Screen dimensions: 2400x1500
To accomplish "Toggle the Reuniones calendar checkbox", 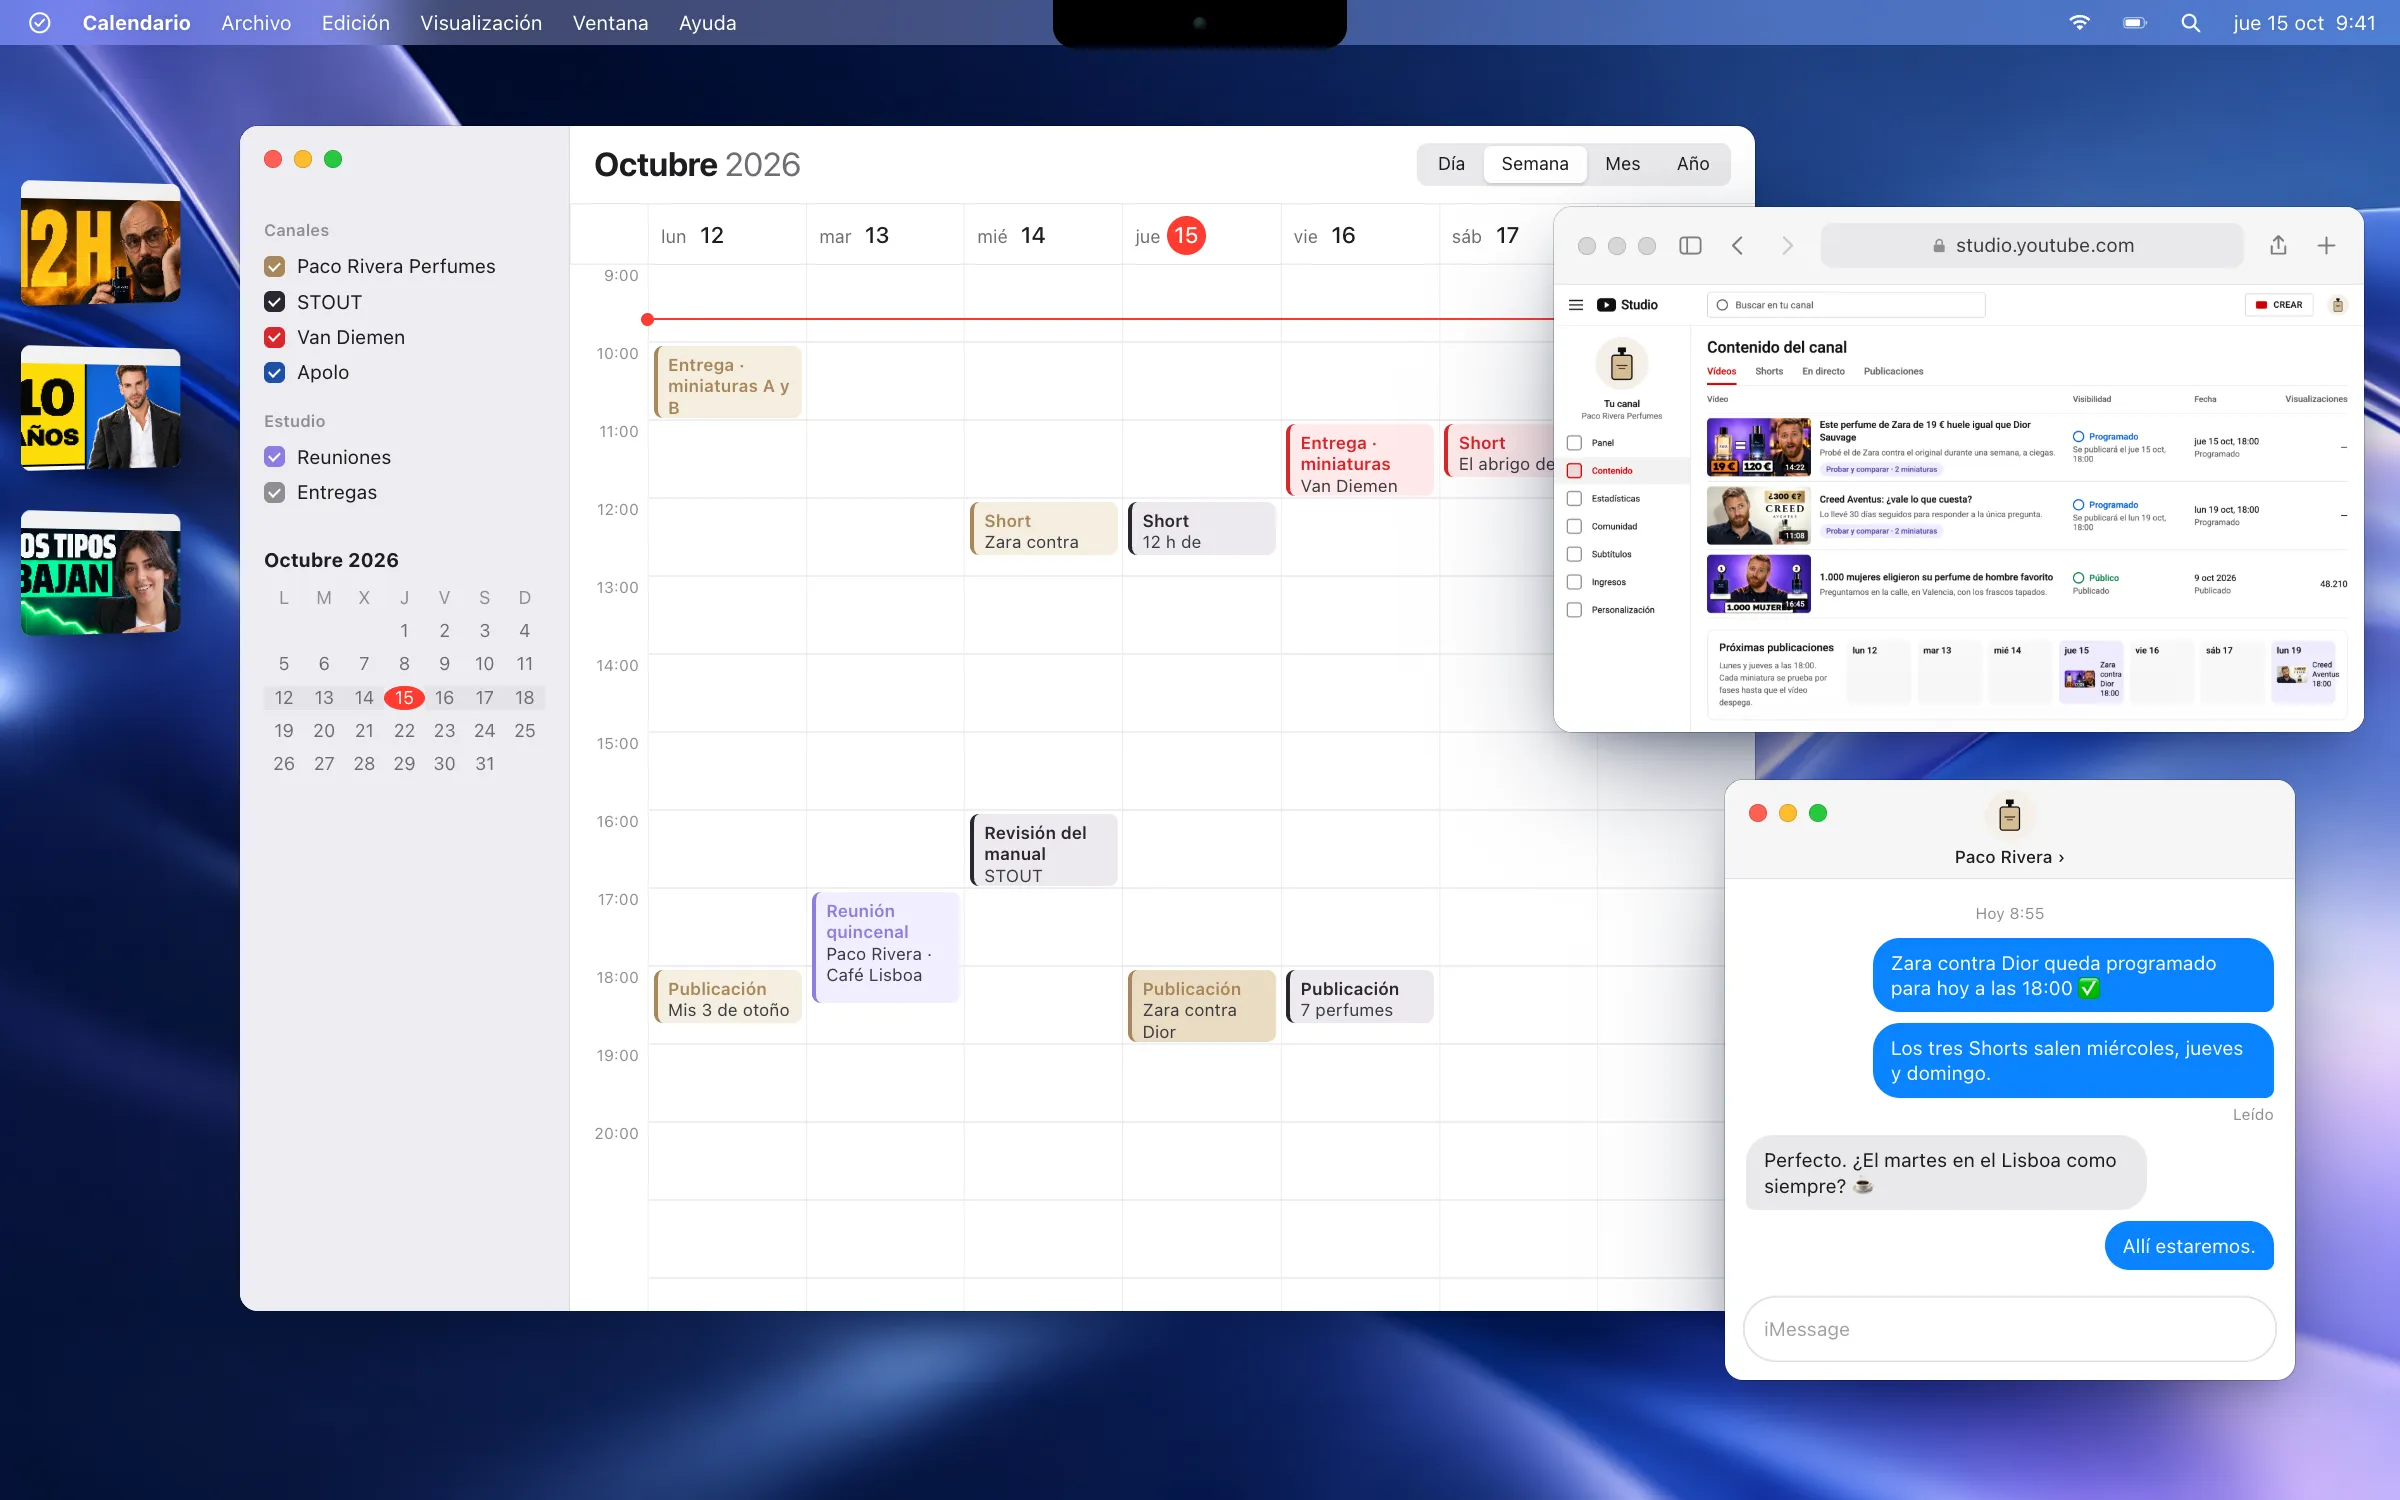I will pos(274,457).
